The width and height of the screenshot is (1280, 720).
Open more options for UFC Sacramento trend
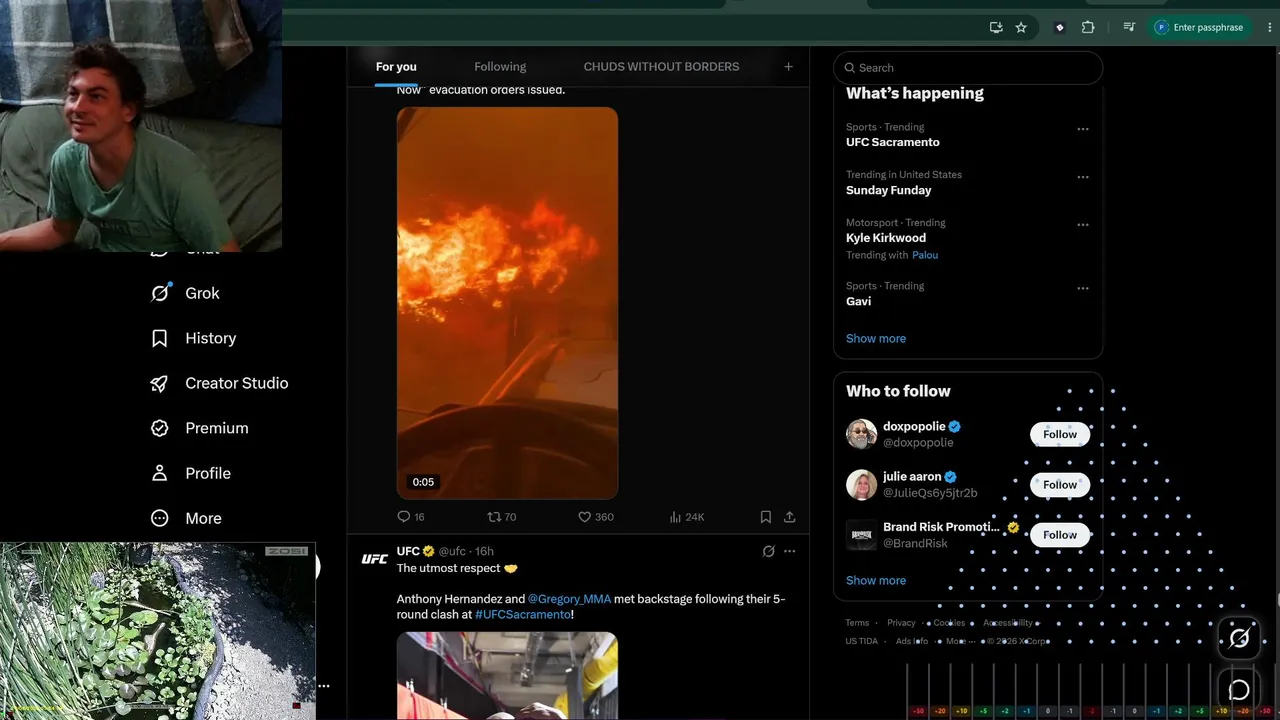tap(1082, 129)
